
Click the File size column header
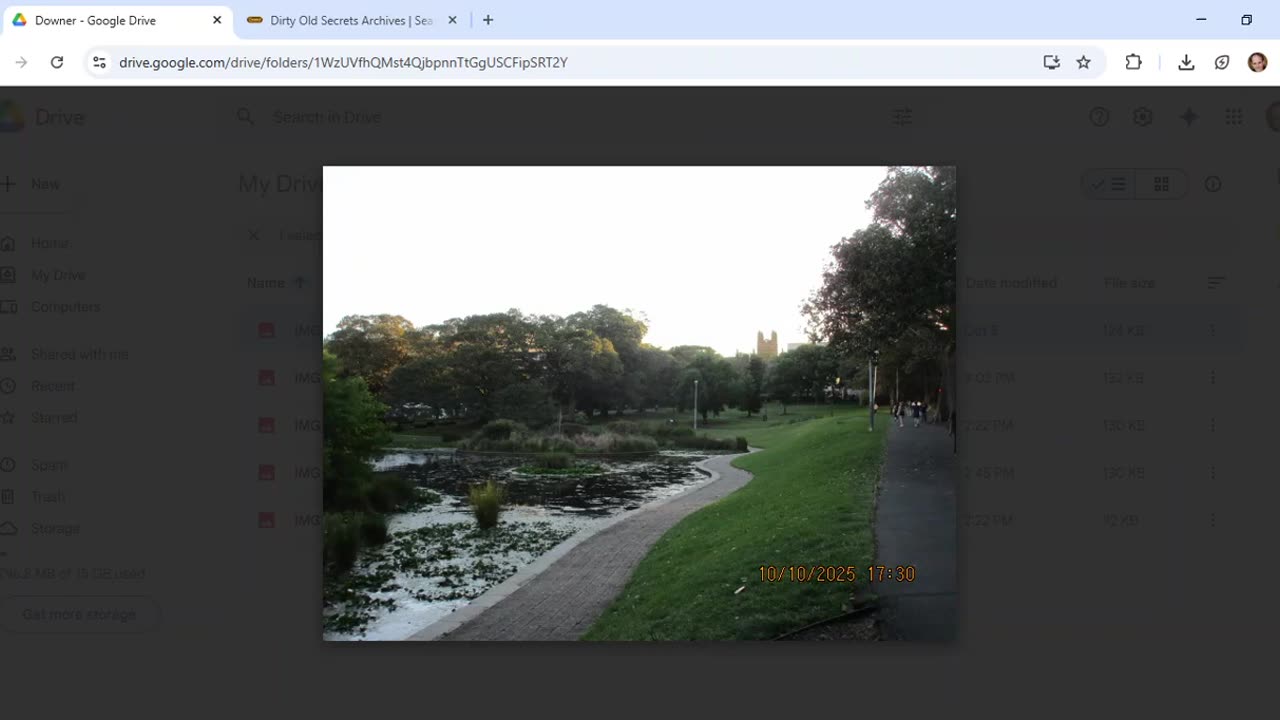click(1129, 283)
